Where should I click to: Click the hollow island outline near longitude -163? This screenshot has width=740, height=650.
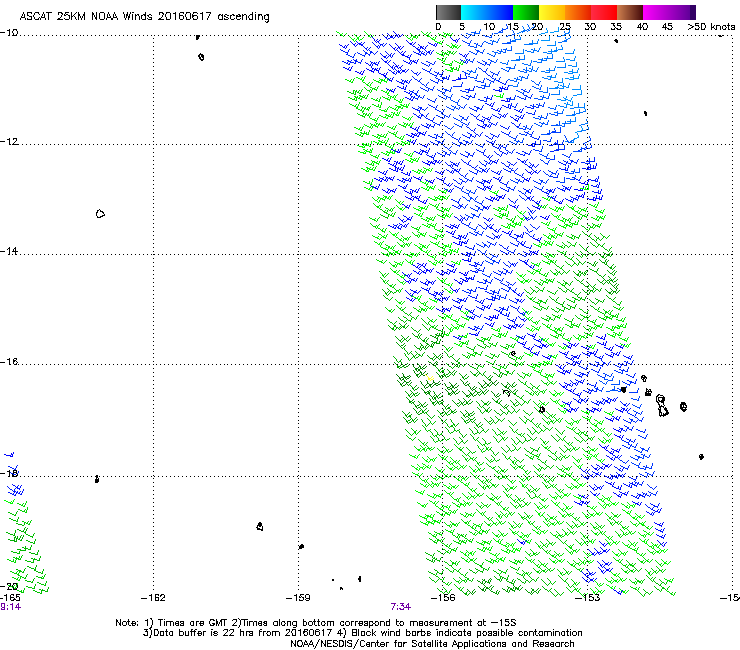coord(100,214)
